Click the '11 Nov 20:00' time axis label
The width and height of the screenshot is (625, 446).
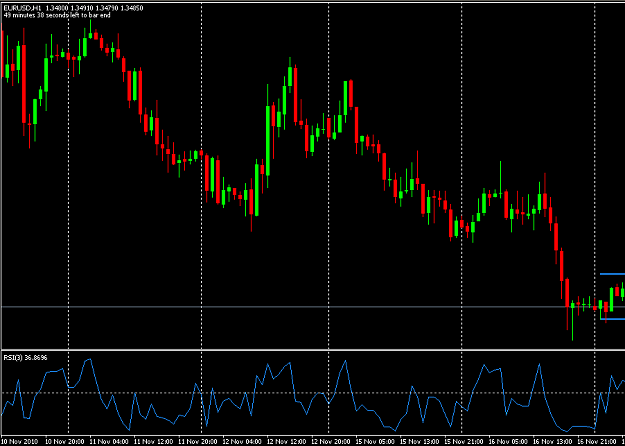pos(198,442)
